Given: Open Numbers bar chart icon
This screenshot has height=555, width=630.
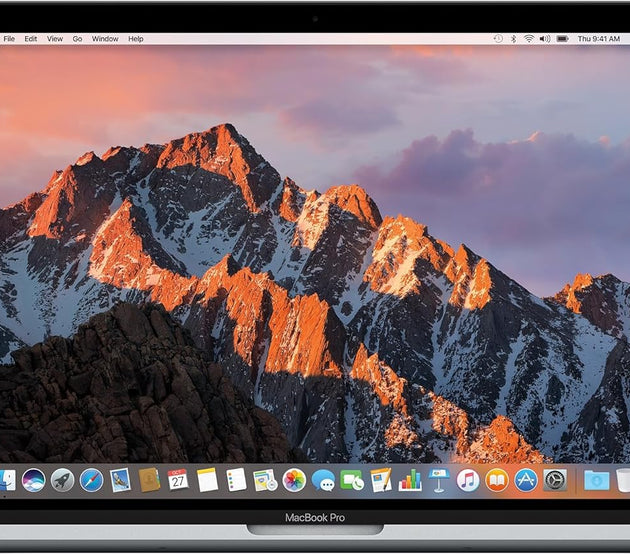Looking at the screenshot, I should click(410, 480).
